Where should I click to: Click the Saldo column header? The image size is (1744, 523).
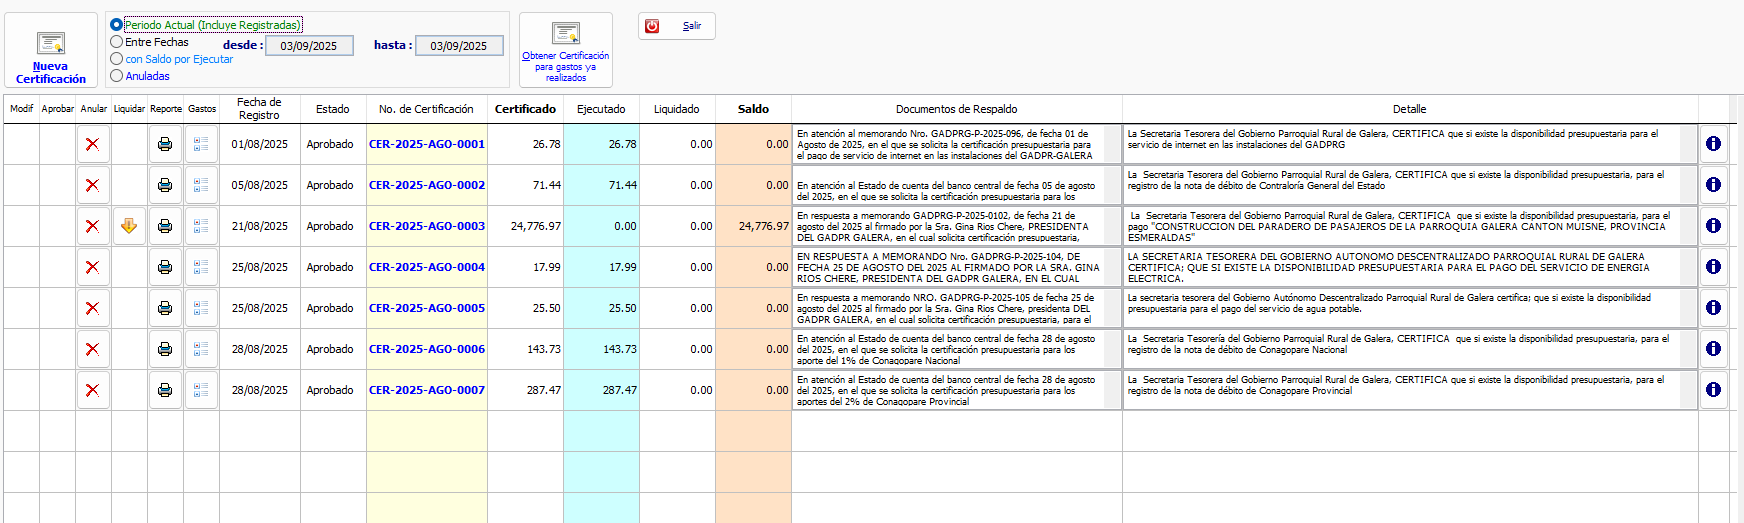(753, 109)
